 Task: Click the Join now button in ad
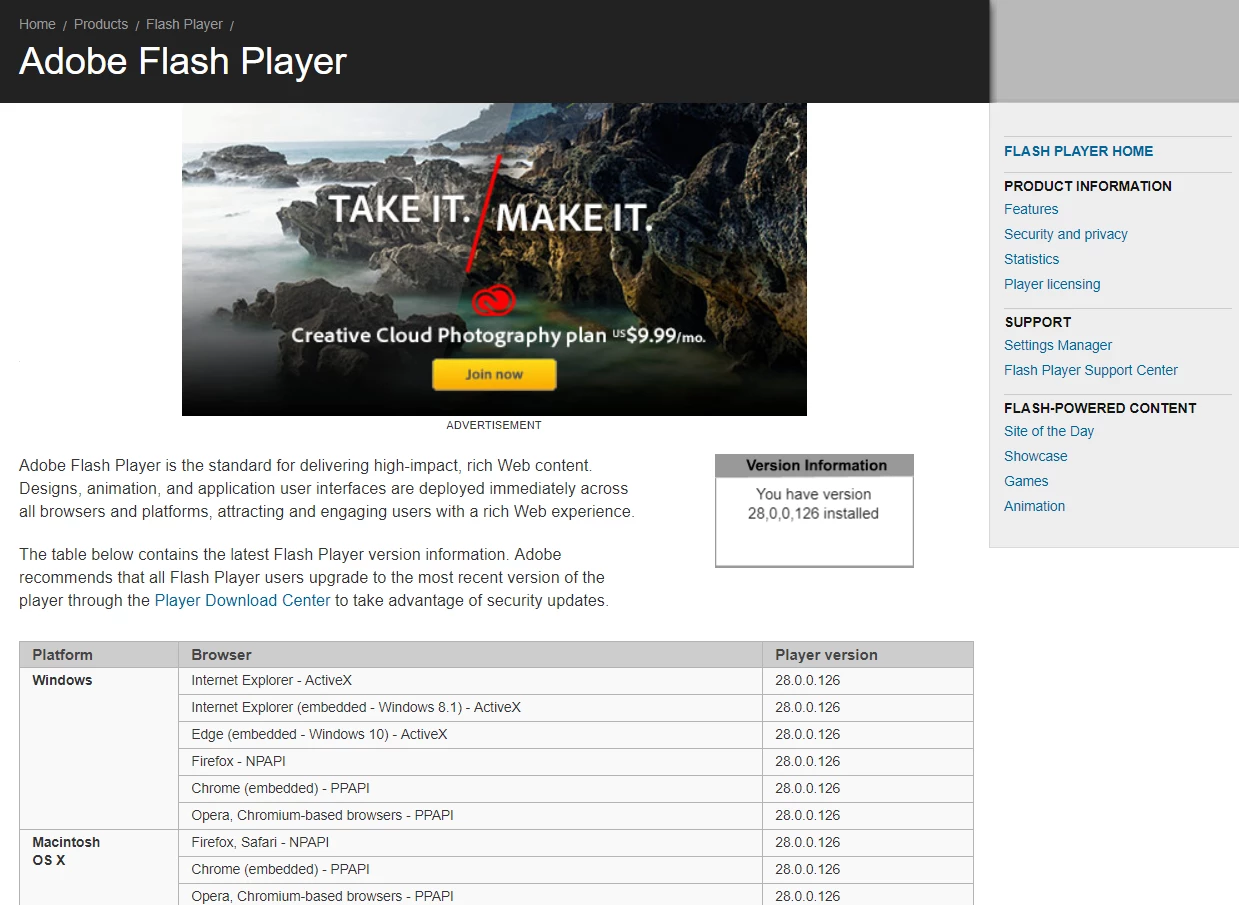(494, 374)
